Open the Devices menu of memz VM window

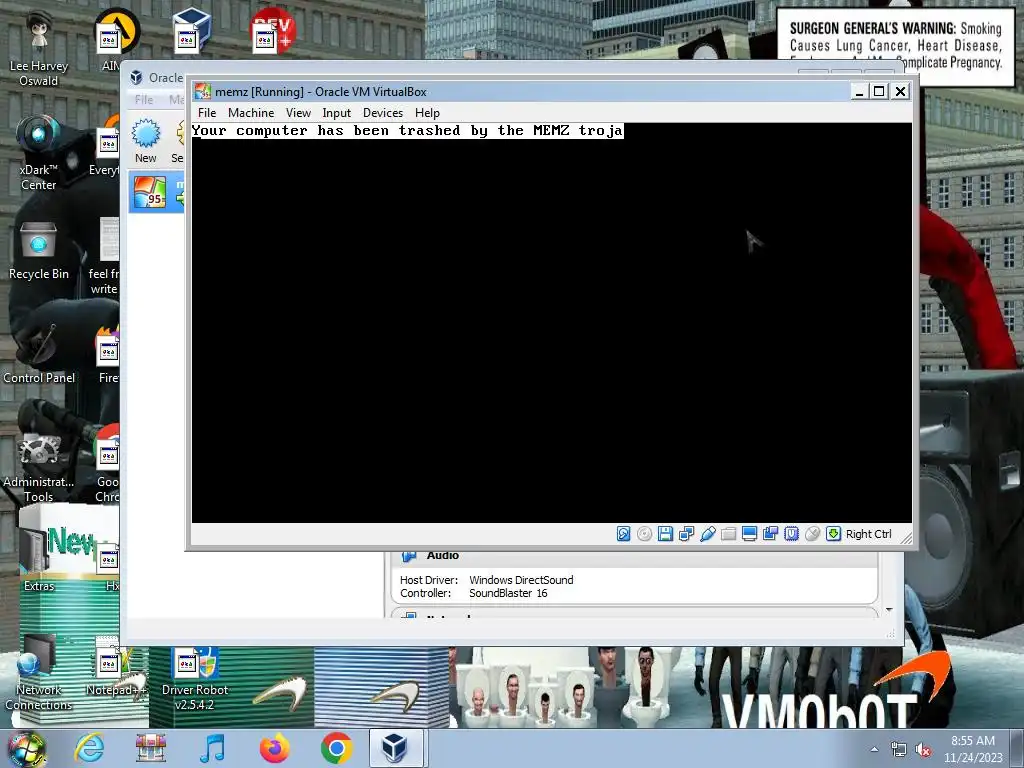point(383,113)
